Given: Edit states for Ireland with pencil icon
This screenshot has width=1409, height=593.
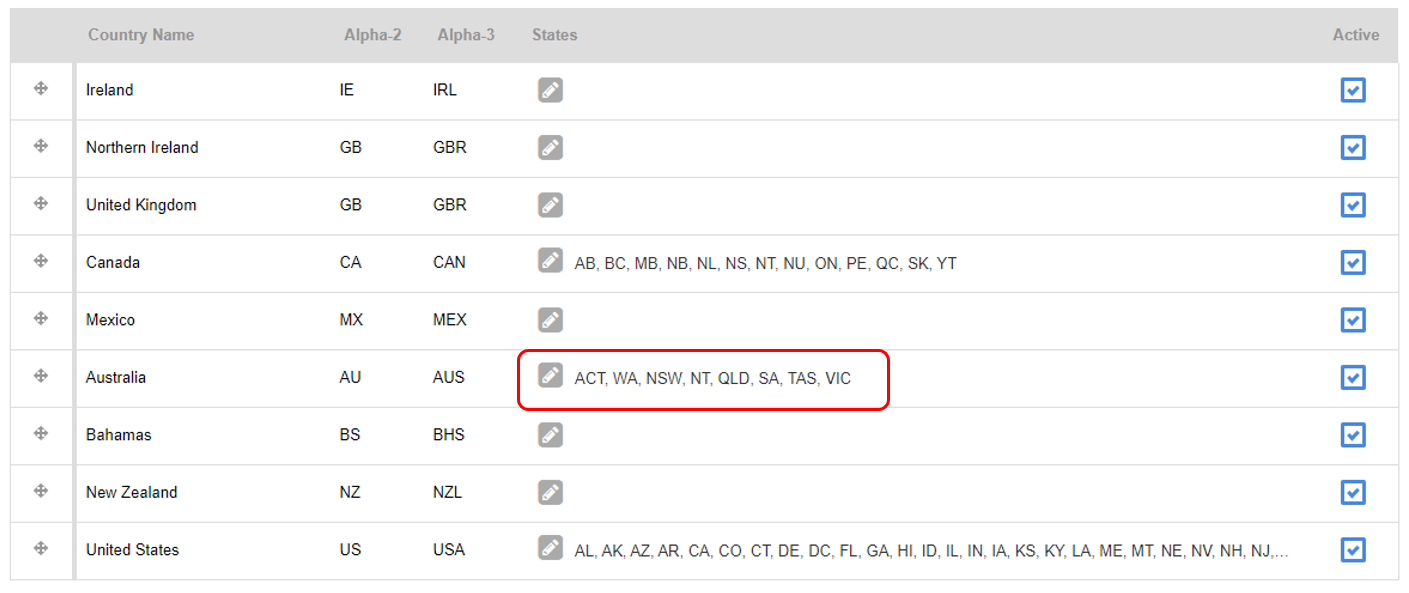Looking at the screenshot, I should click(x=550, y=90).
